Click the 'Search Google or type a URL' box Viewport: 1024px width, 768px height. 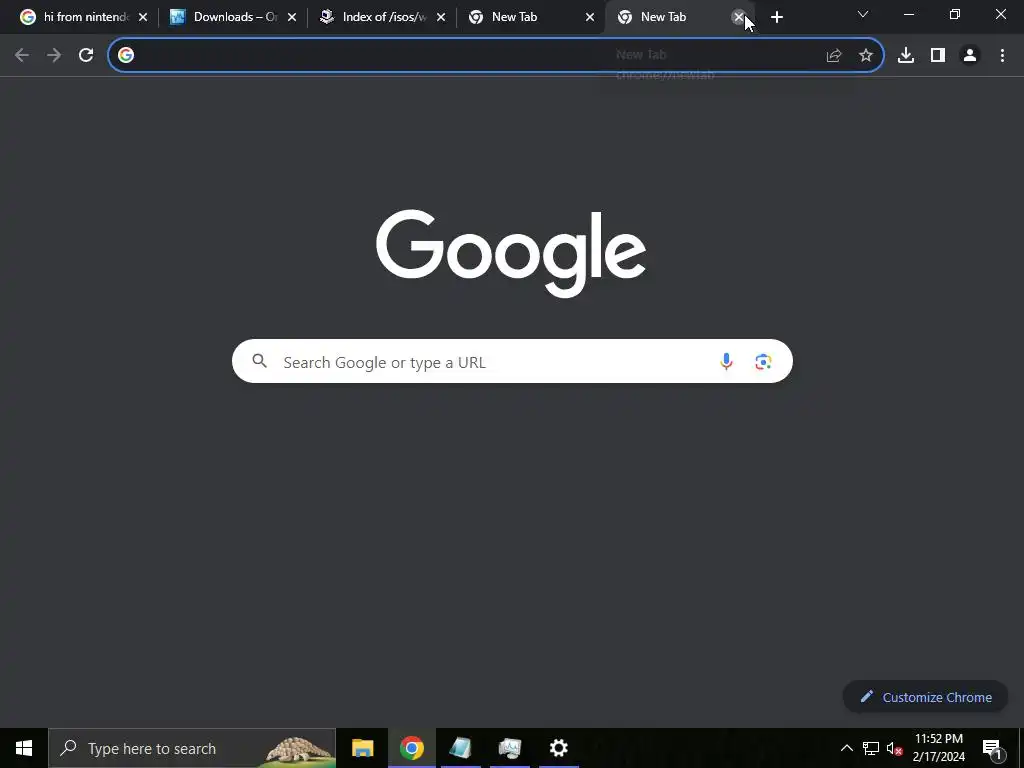[x=512, y=361]
